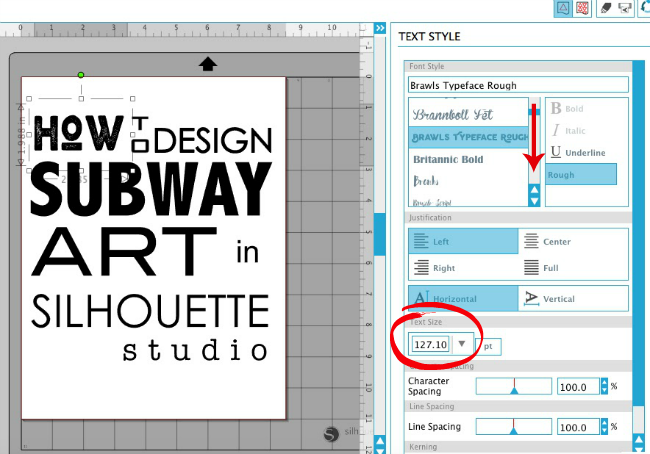Click the Line Spacing stepper arrows
The width and height of the screenshot is (650, 454).
[x=604, y=427]
